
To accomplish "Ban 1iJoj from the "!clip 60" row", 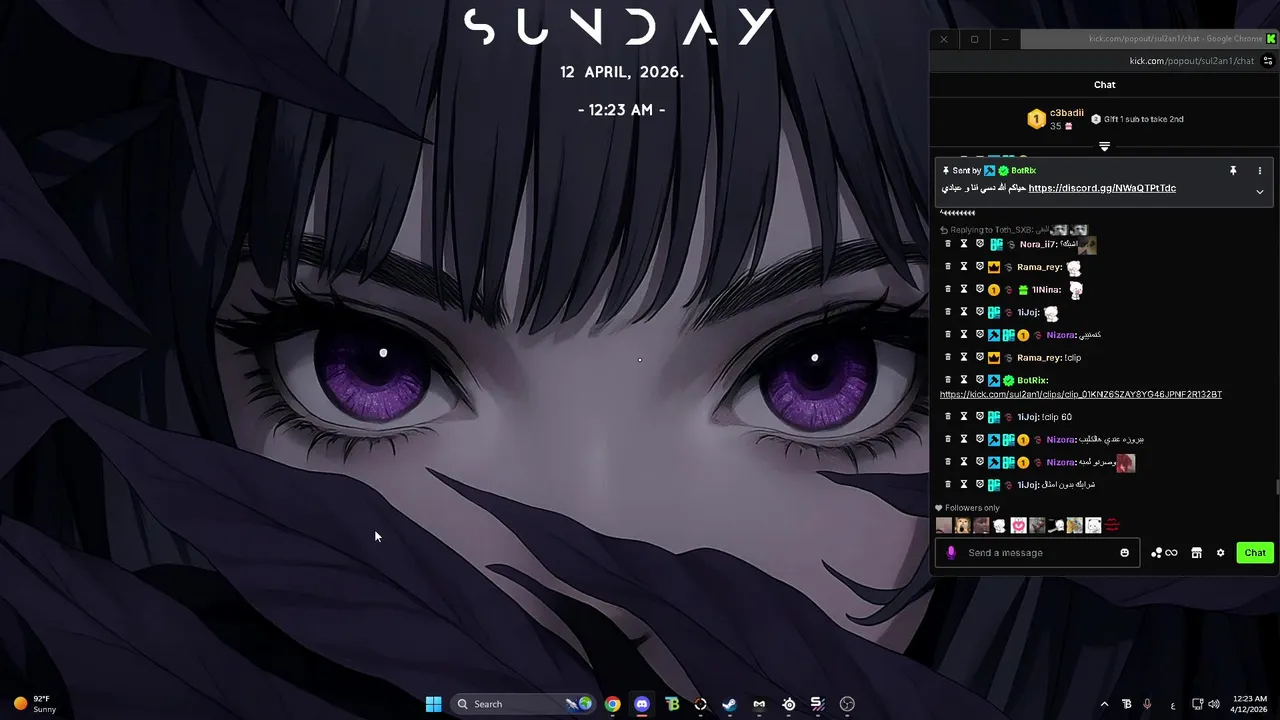I will point(980,416).
